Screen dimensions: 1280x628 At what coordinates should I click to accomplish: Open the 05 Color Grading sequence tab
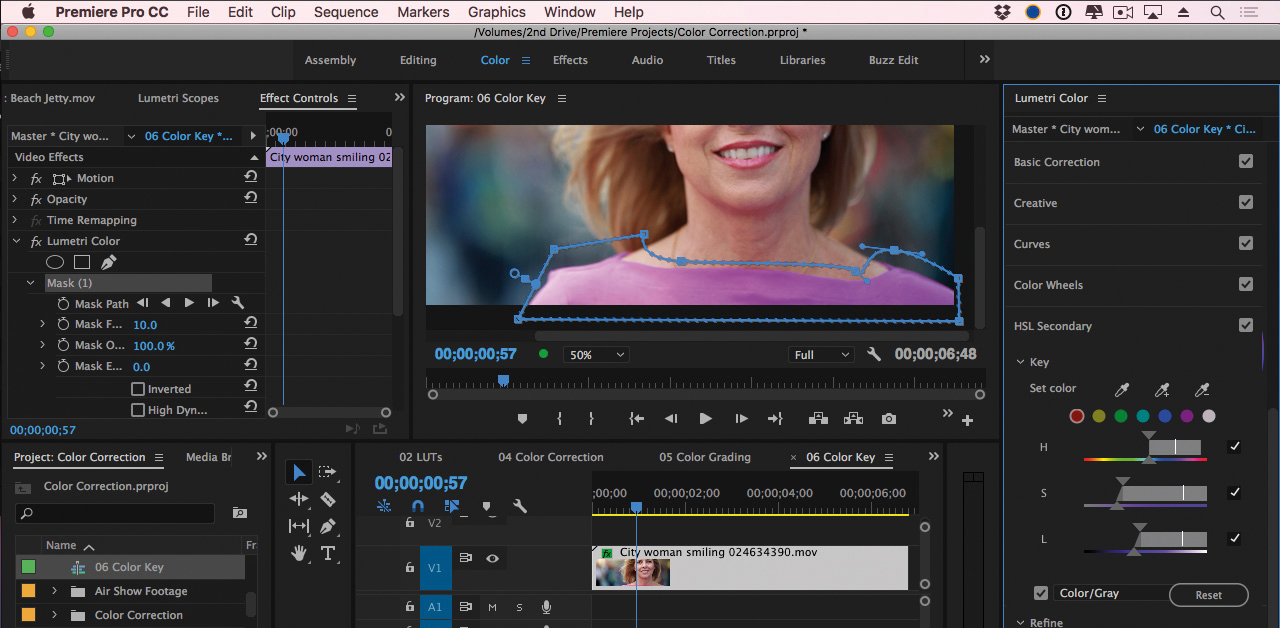click(x=705, y=457)
